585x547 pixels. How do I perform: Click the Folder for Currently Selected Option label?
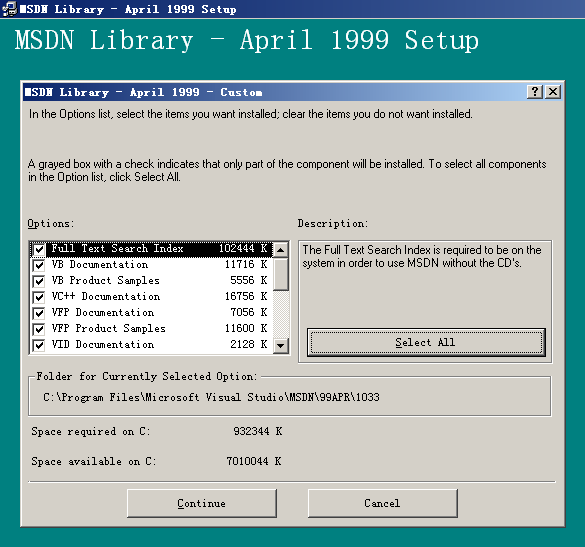click(x=147, y=376)
